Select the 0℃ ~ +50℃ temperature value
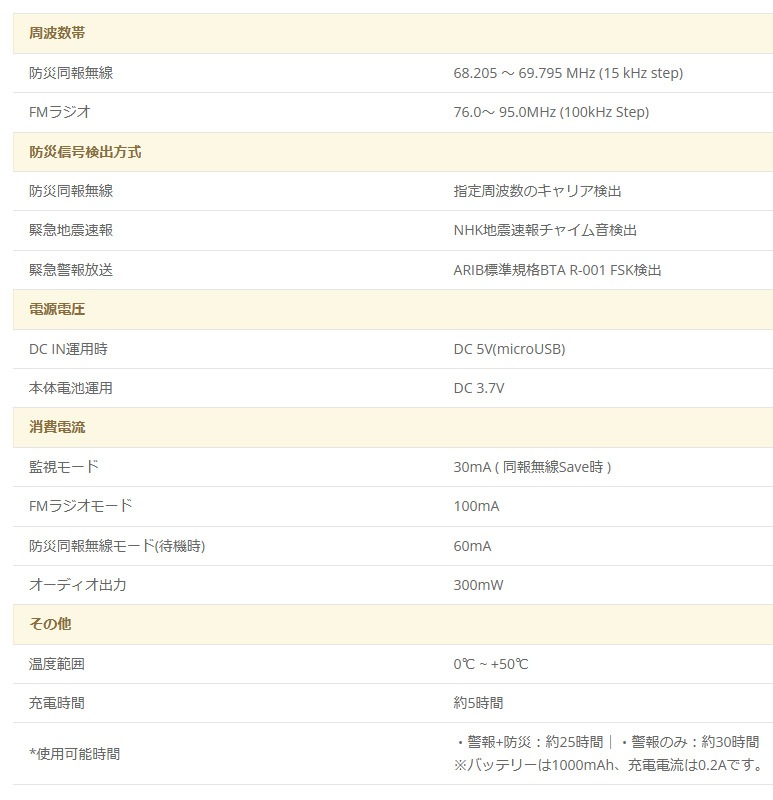Image resolution: width=773 pixels, height=800 pixels. (x=490, y=664)
